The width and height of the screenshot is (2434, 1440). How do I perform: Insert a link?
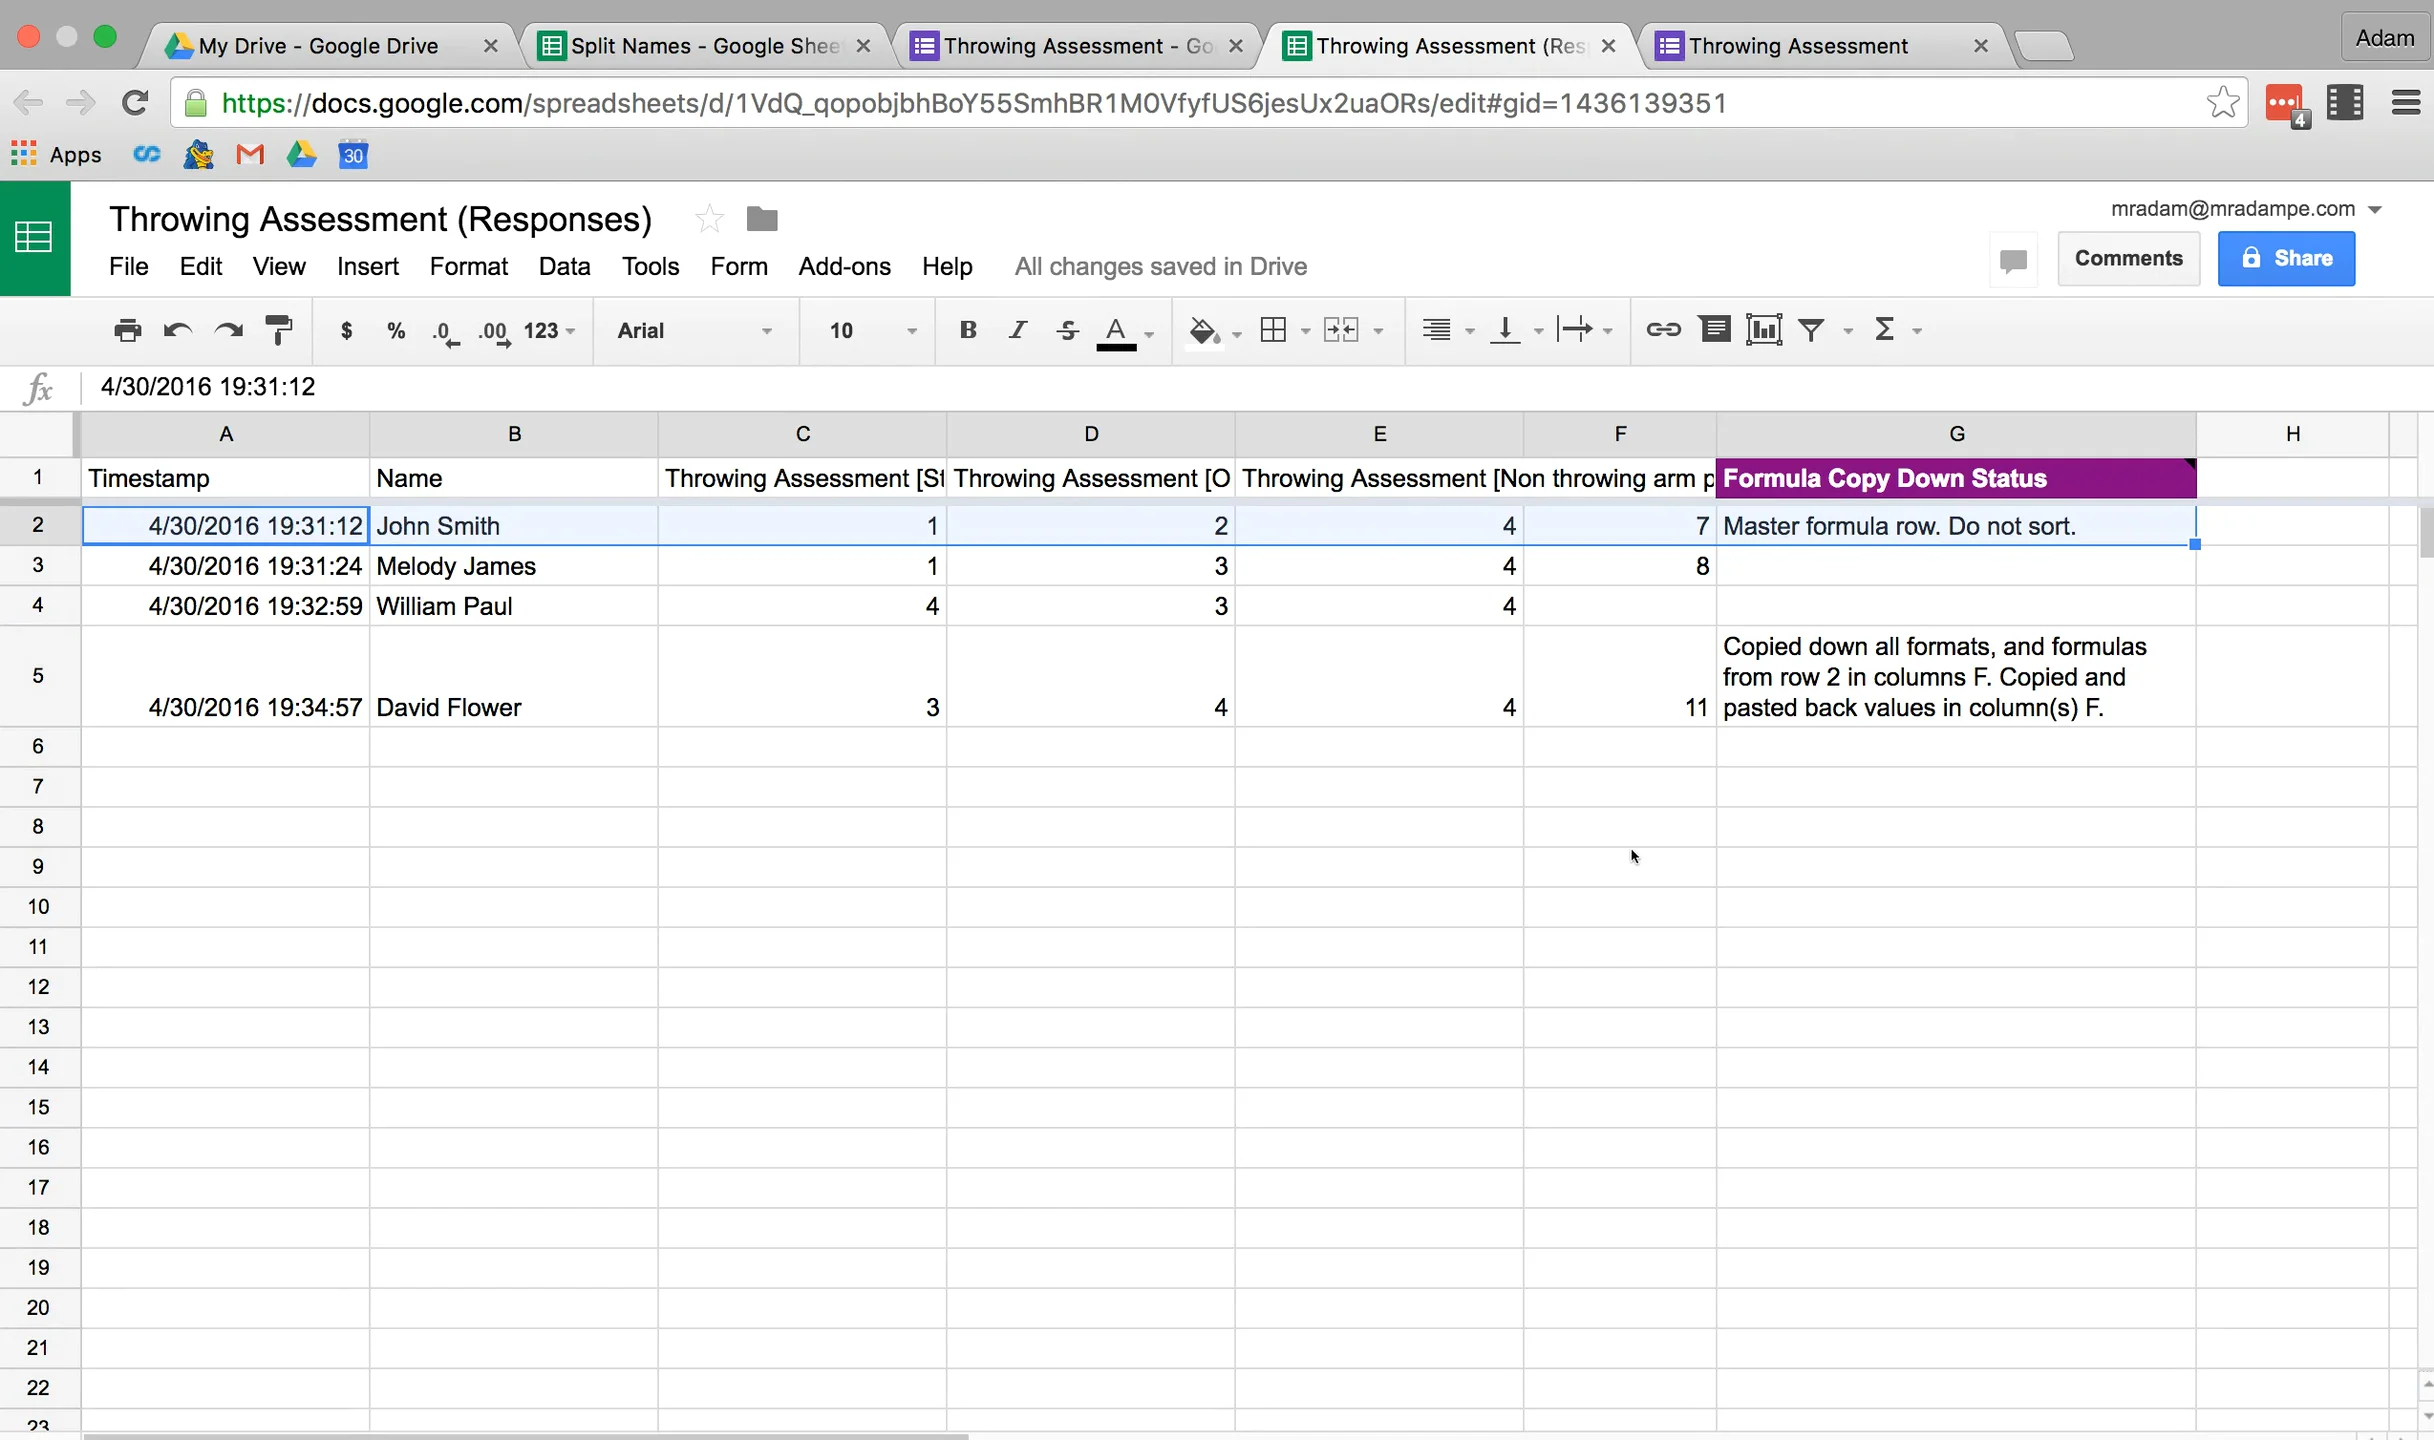(1663, 330)
